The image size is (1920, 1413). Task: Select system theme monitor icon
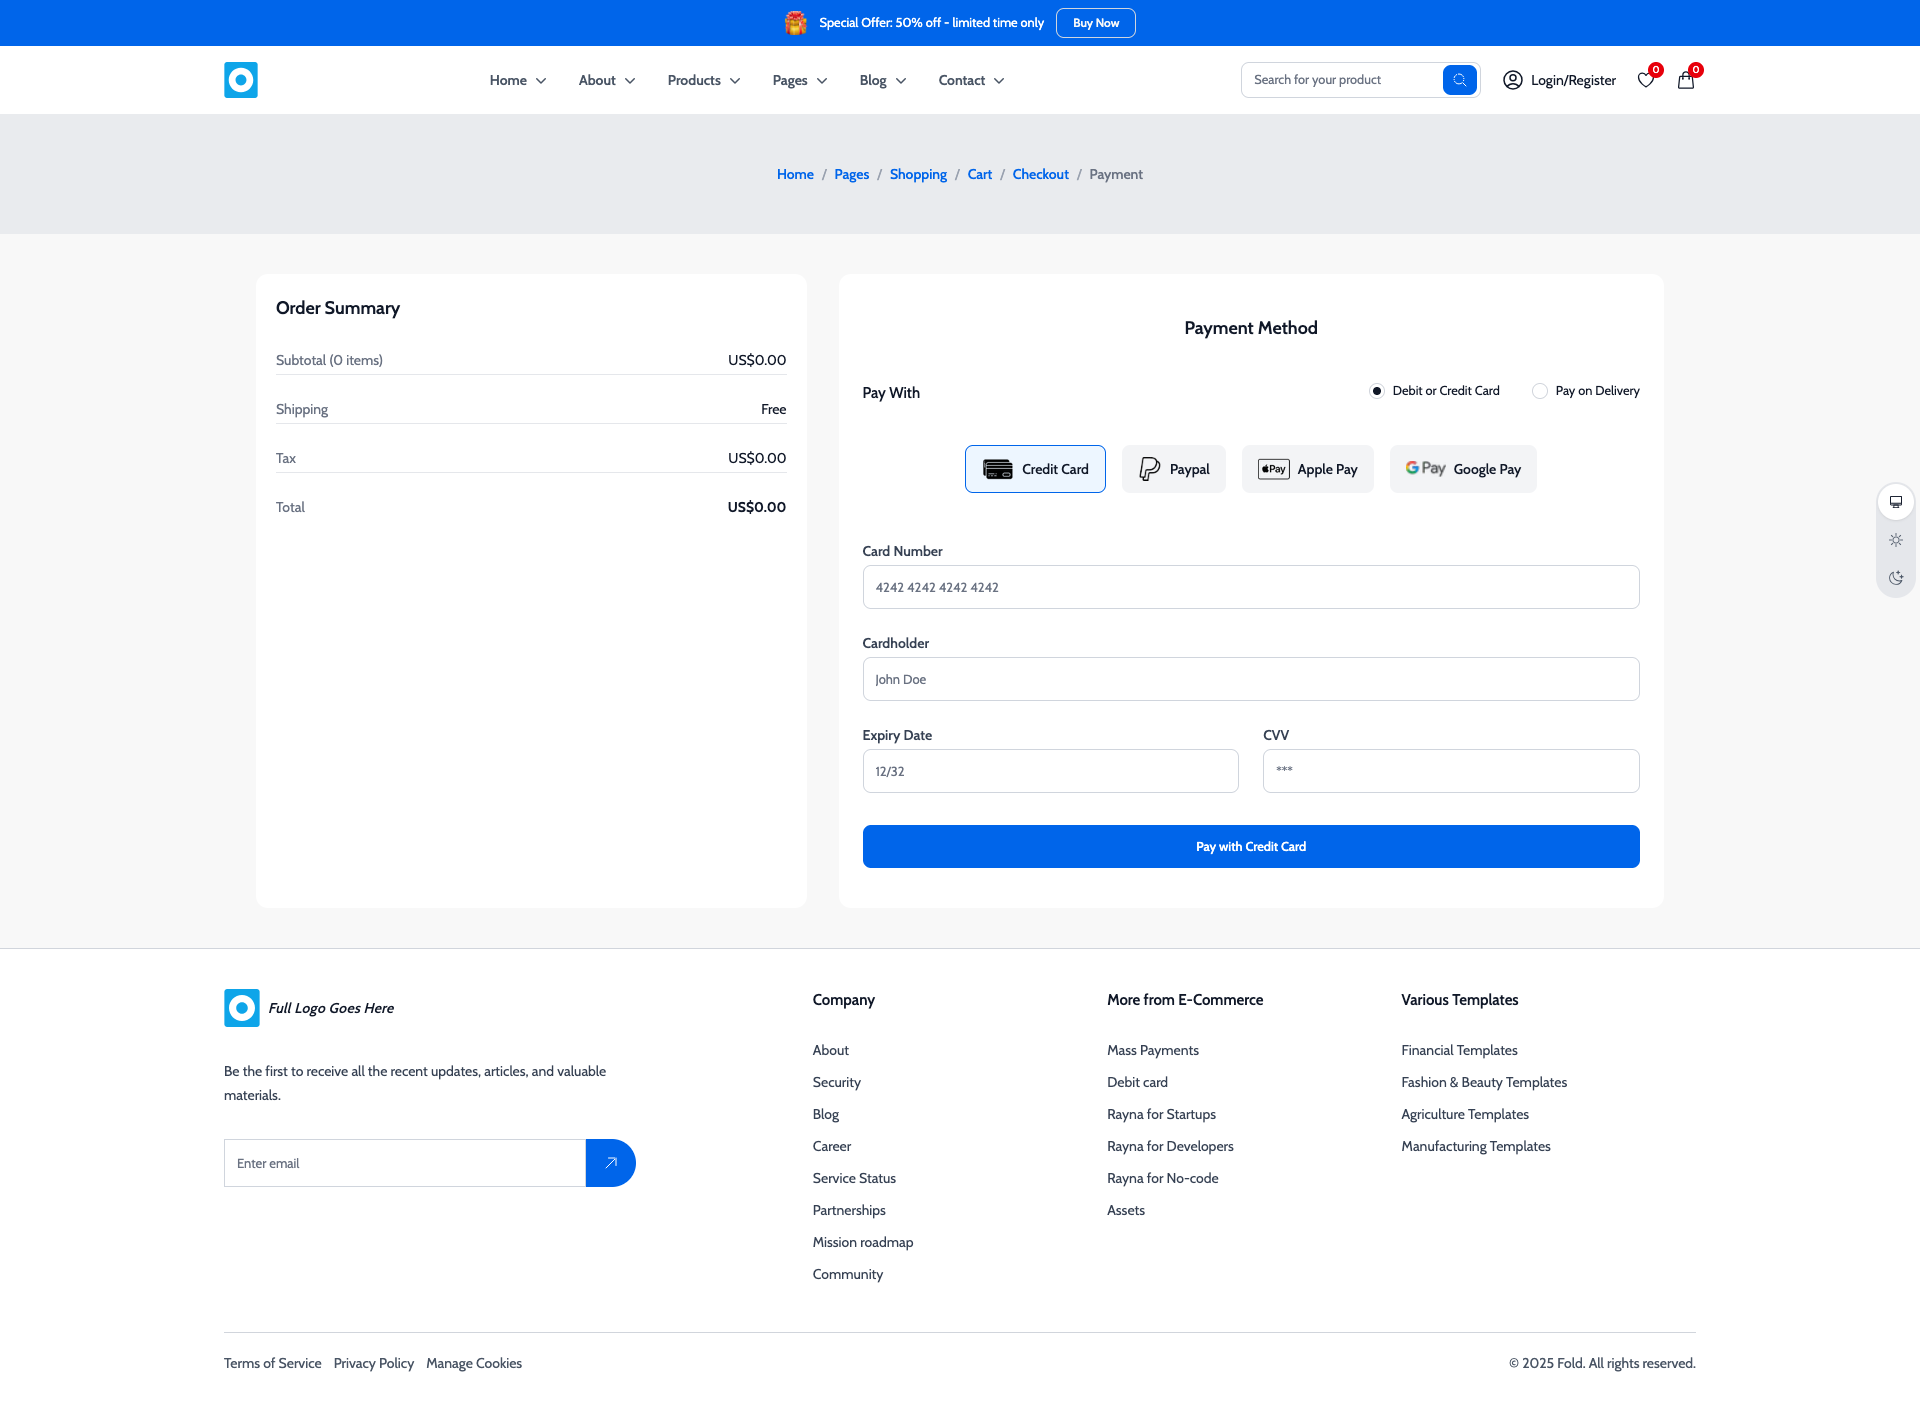[1895, 502]
